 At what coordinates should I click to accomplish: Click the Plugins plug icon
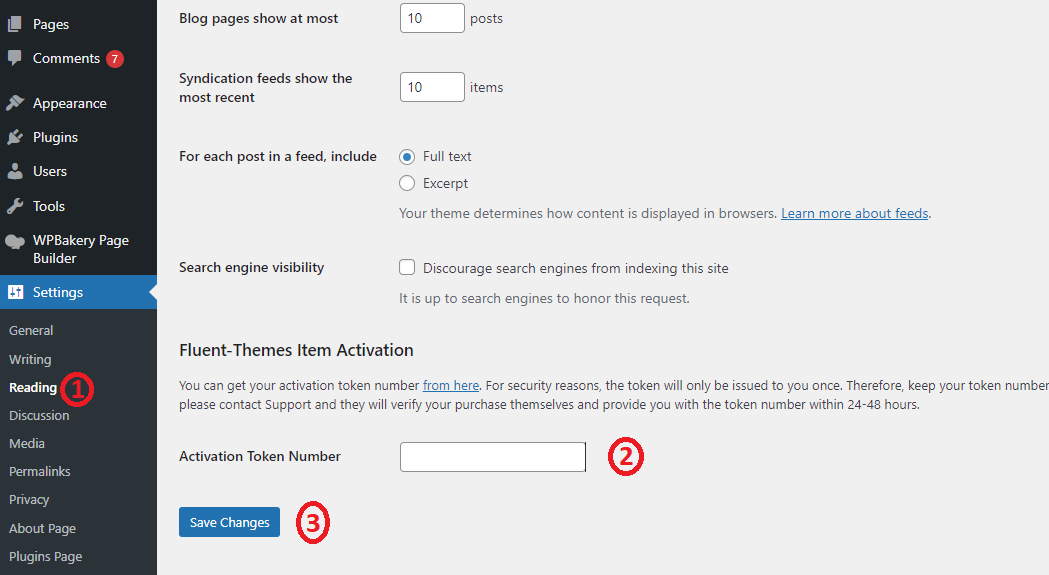pos(15,137)
